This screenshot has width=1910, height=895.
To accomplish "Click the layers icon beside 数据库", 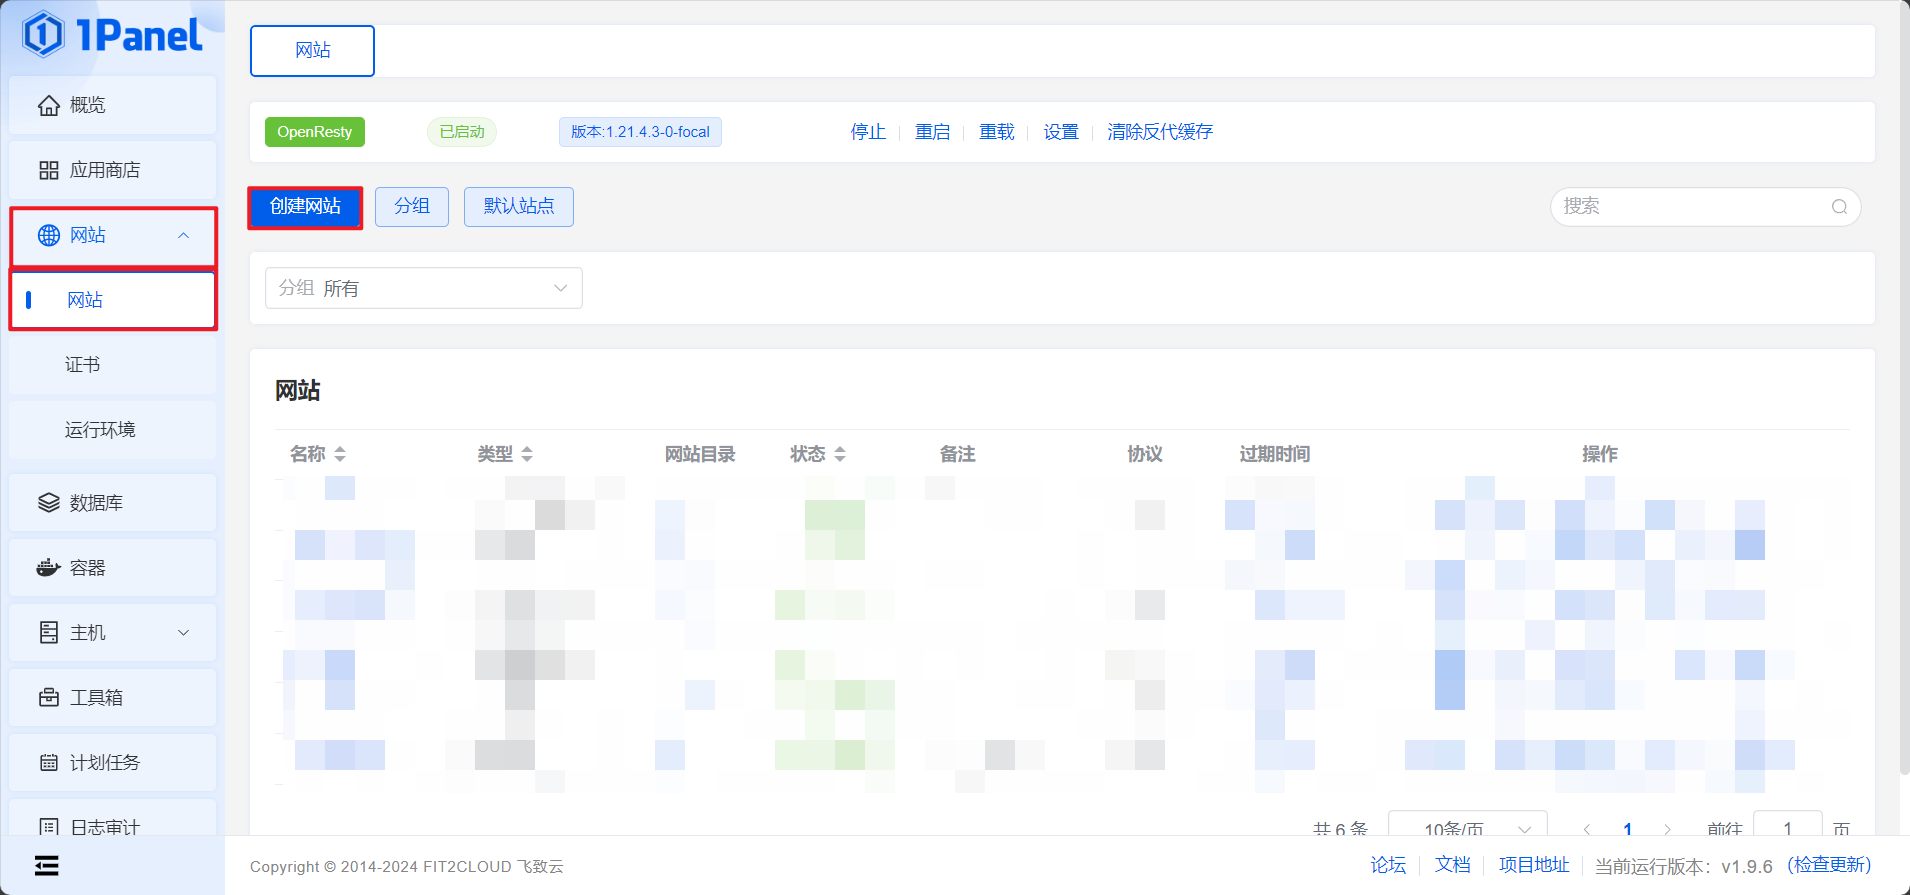I will click(48, 503).
